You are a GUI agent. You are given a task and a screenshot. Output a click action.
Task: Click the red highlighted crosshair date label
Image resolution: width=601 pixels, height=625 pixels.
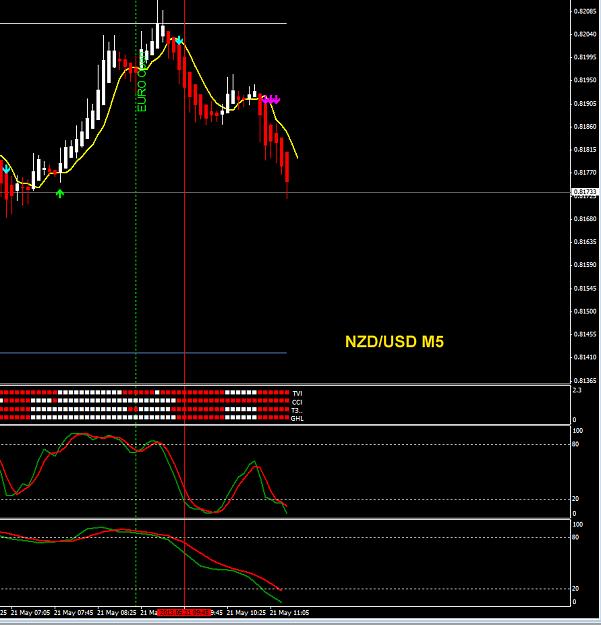click(x=184, y=612)
